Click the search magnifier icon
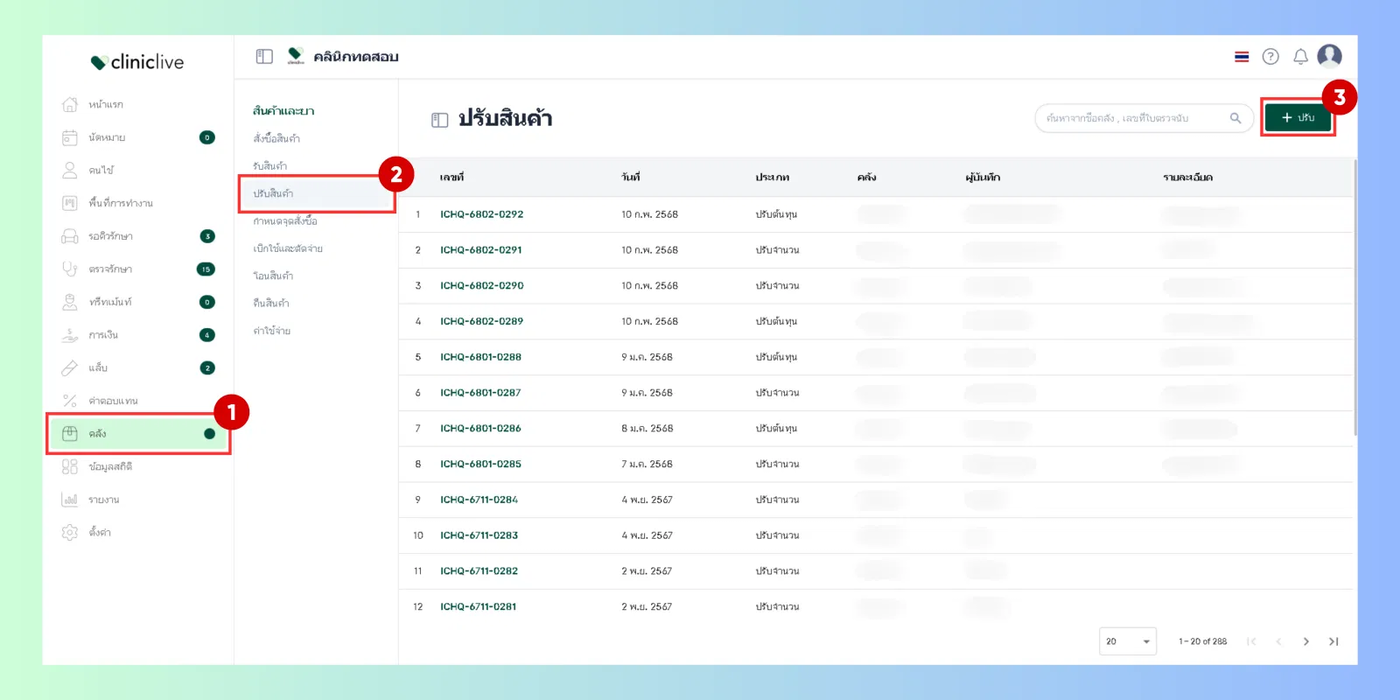 click(1235, 118)
